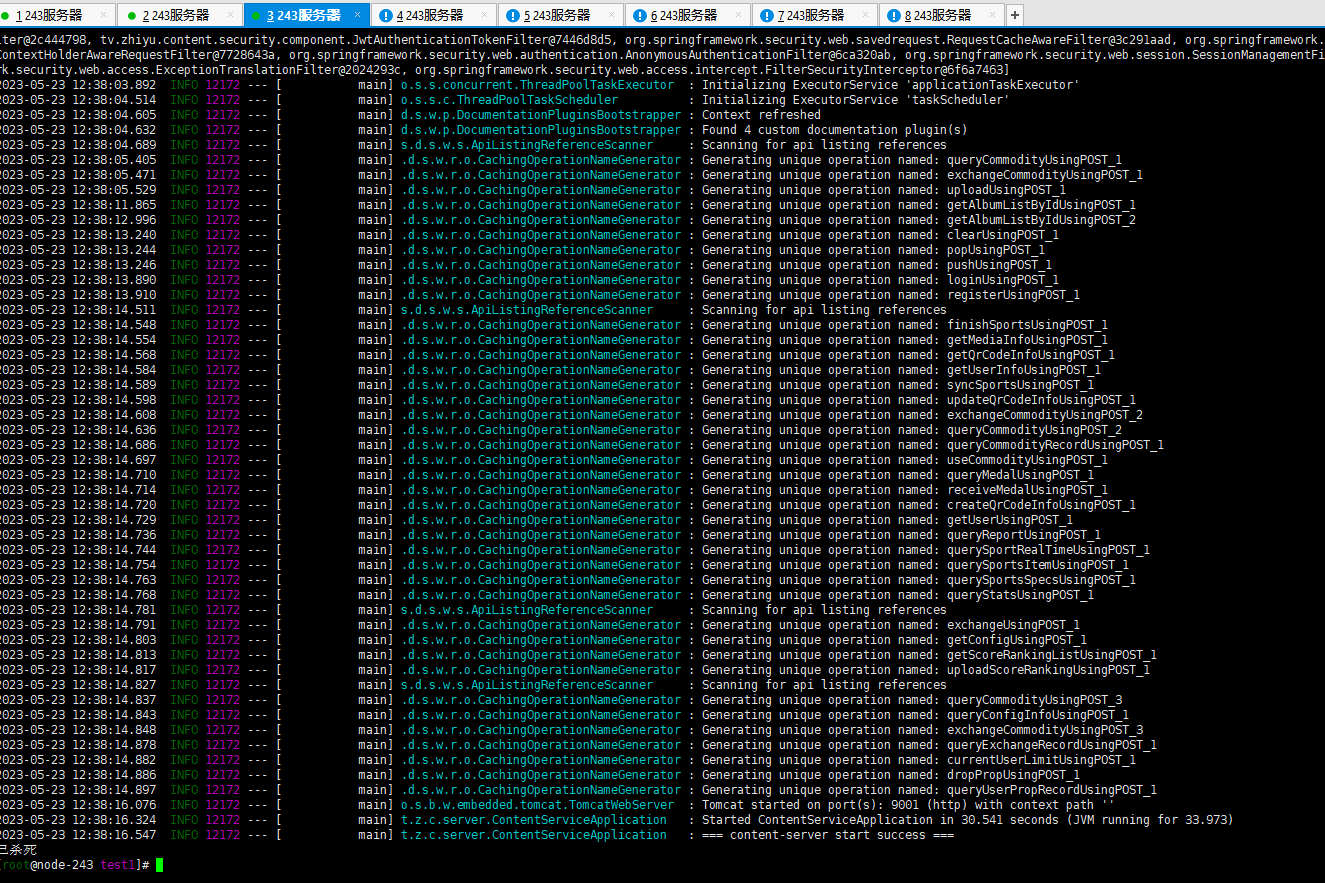Open a new session with the plus button

1015,15
